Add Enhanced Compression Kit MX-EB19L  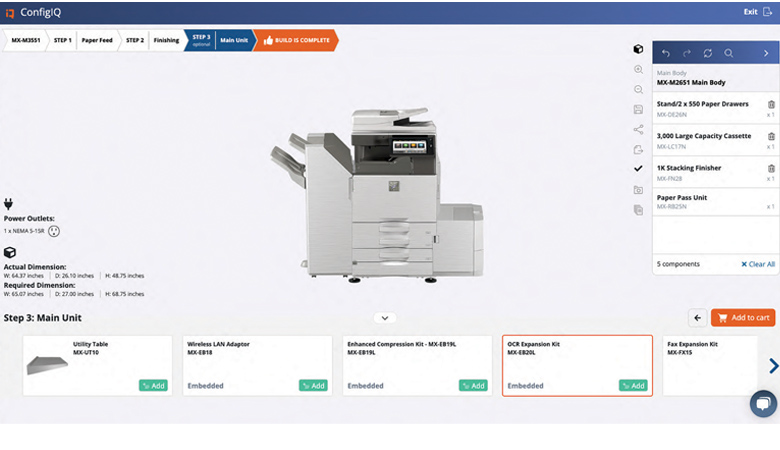[473, 386]
